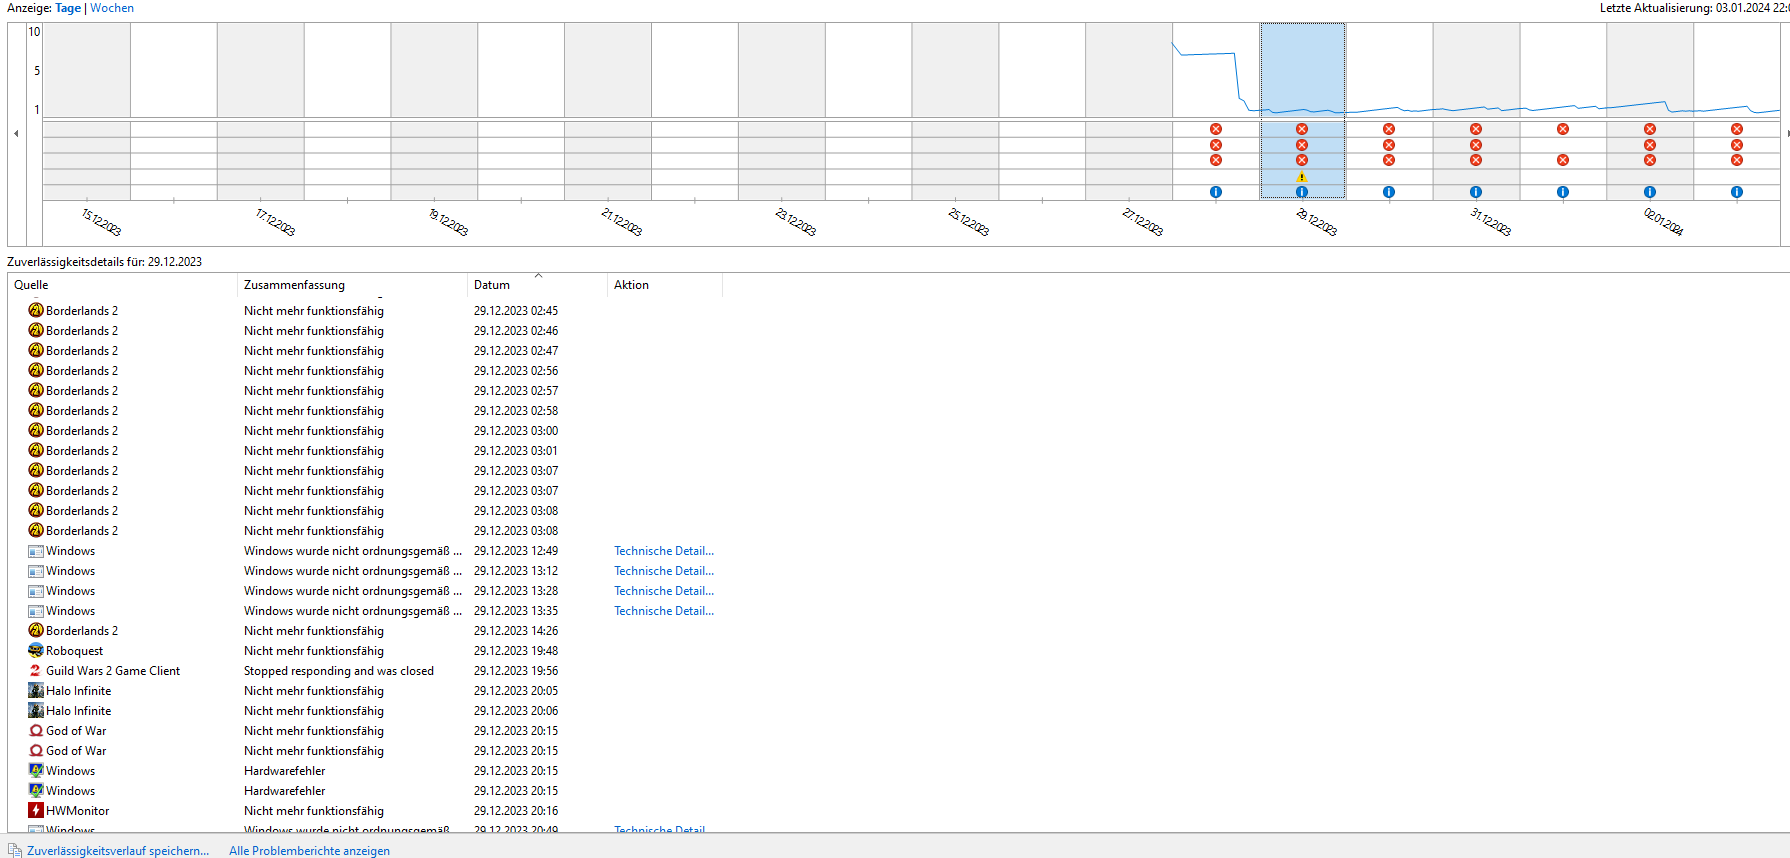Click 'Stopped responding and was closed' summary
This screenshot has height=858, width=1790.
click(x=339, y=671)
